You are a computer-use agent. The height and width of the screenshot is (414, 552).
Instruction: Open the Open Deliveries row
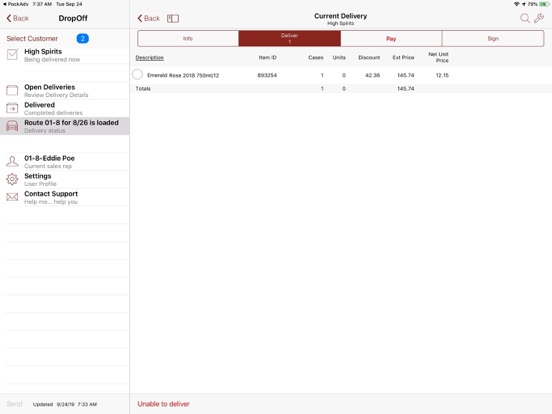[x=65, y=90]
